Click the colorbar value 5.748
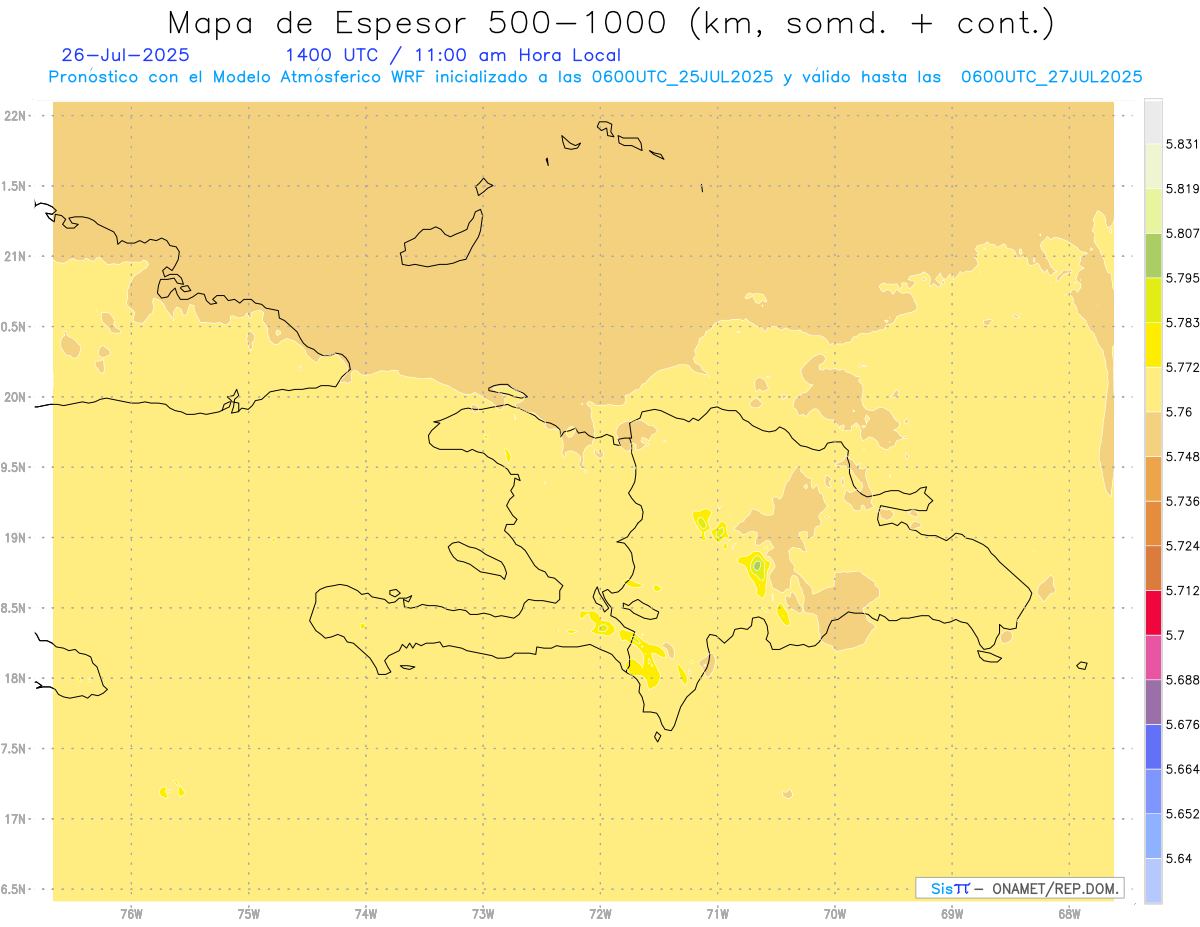1200x927 pixels. tap(1183, 456)
